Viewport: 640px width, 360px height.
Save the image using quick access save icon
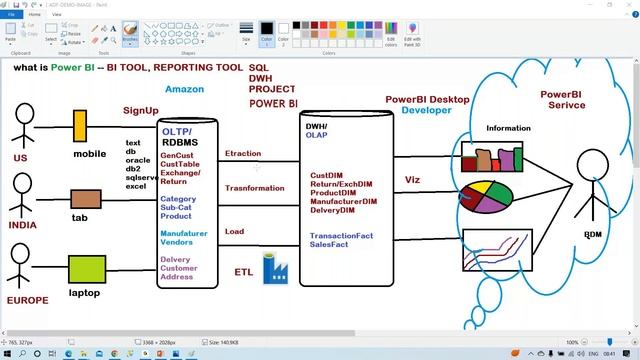click(x=16, y=5)
